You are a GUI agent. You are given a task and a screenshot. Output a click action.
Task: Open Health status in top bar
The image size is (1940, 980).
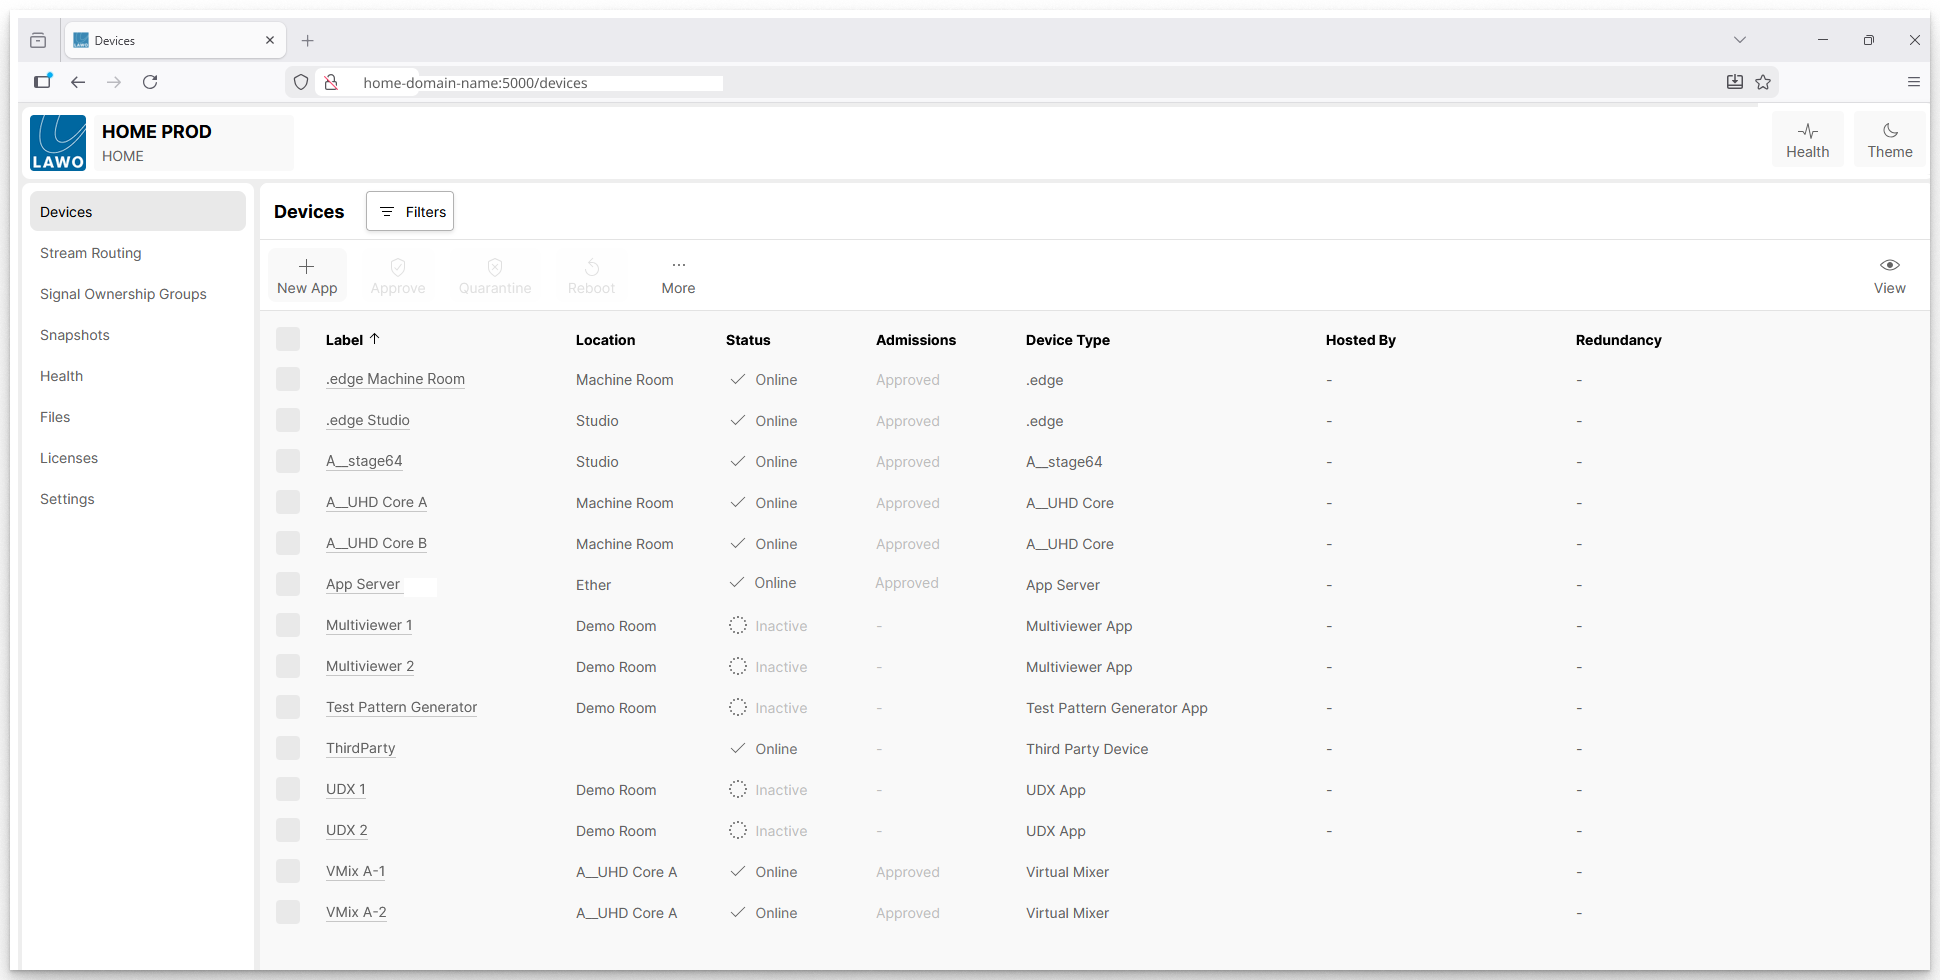click(x=1807, y=140)
